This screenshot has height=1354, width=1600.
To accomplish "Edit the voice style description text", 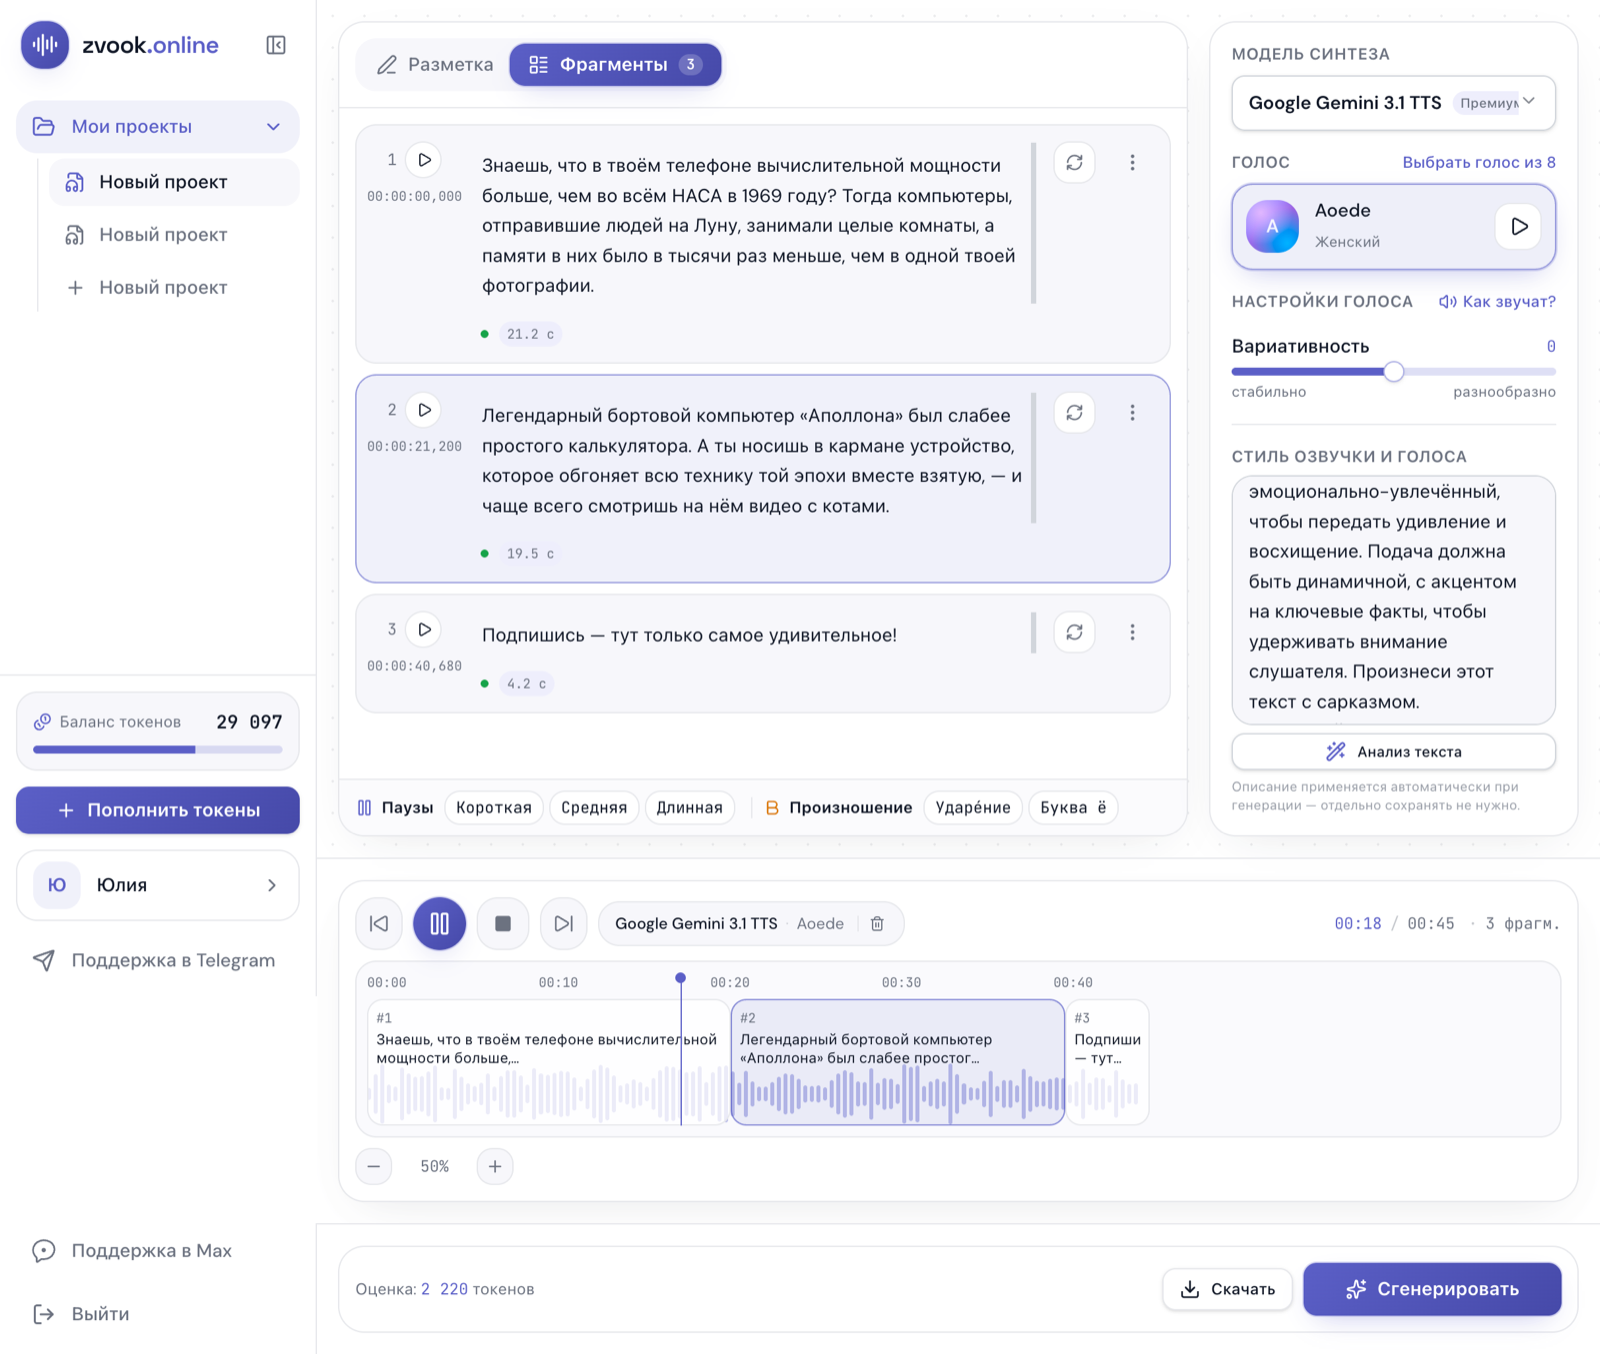I will pos(1393,598).
